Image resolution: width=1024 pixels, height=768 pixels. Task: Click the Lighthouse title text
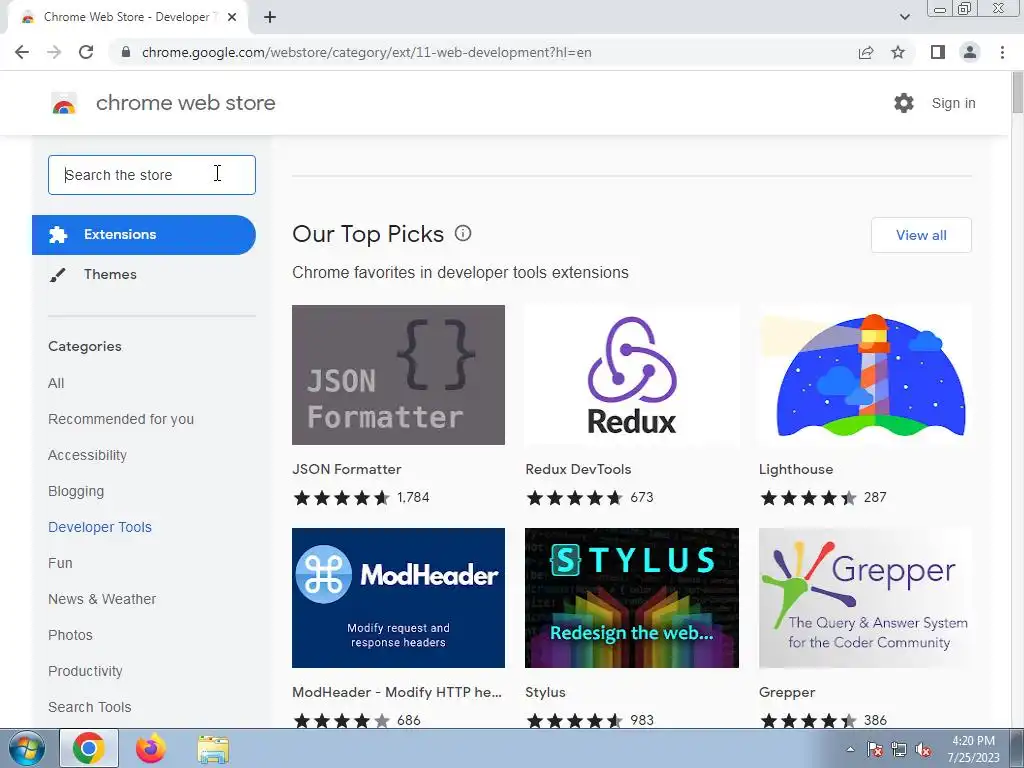[796, 470]
